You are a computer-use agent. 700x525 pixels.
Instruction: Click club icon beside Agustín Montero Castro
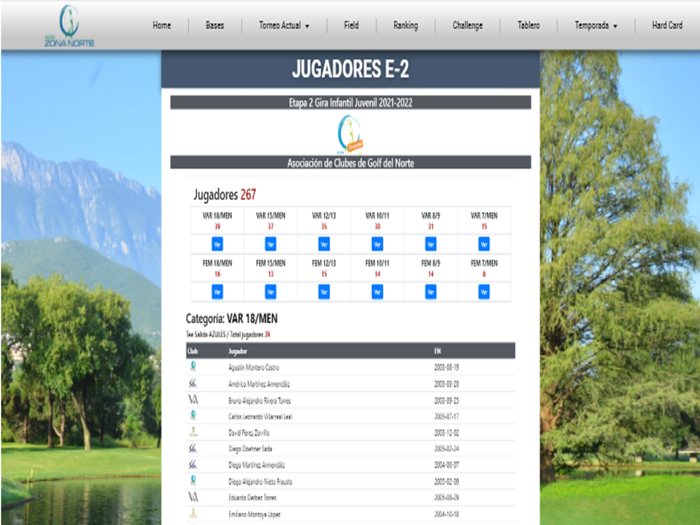point(193,367)
